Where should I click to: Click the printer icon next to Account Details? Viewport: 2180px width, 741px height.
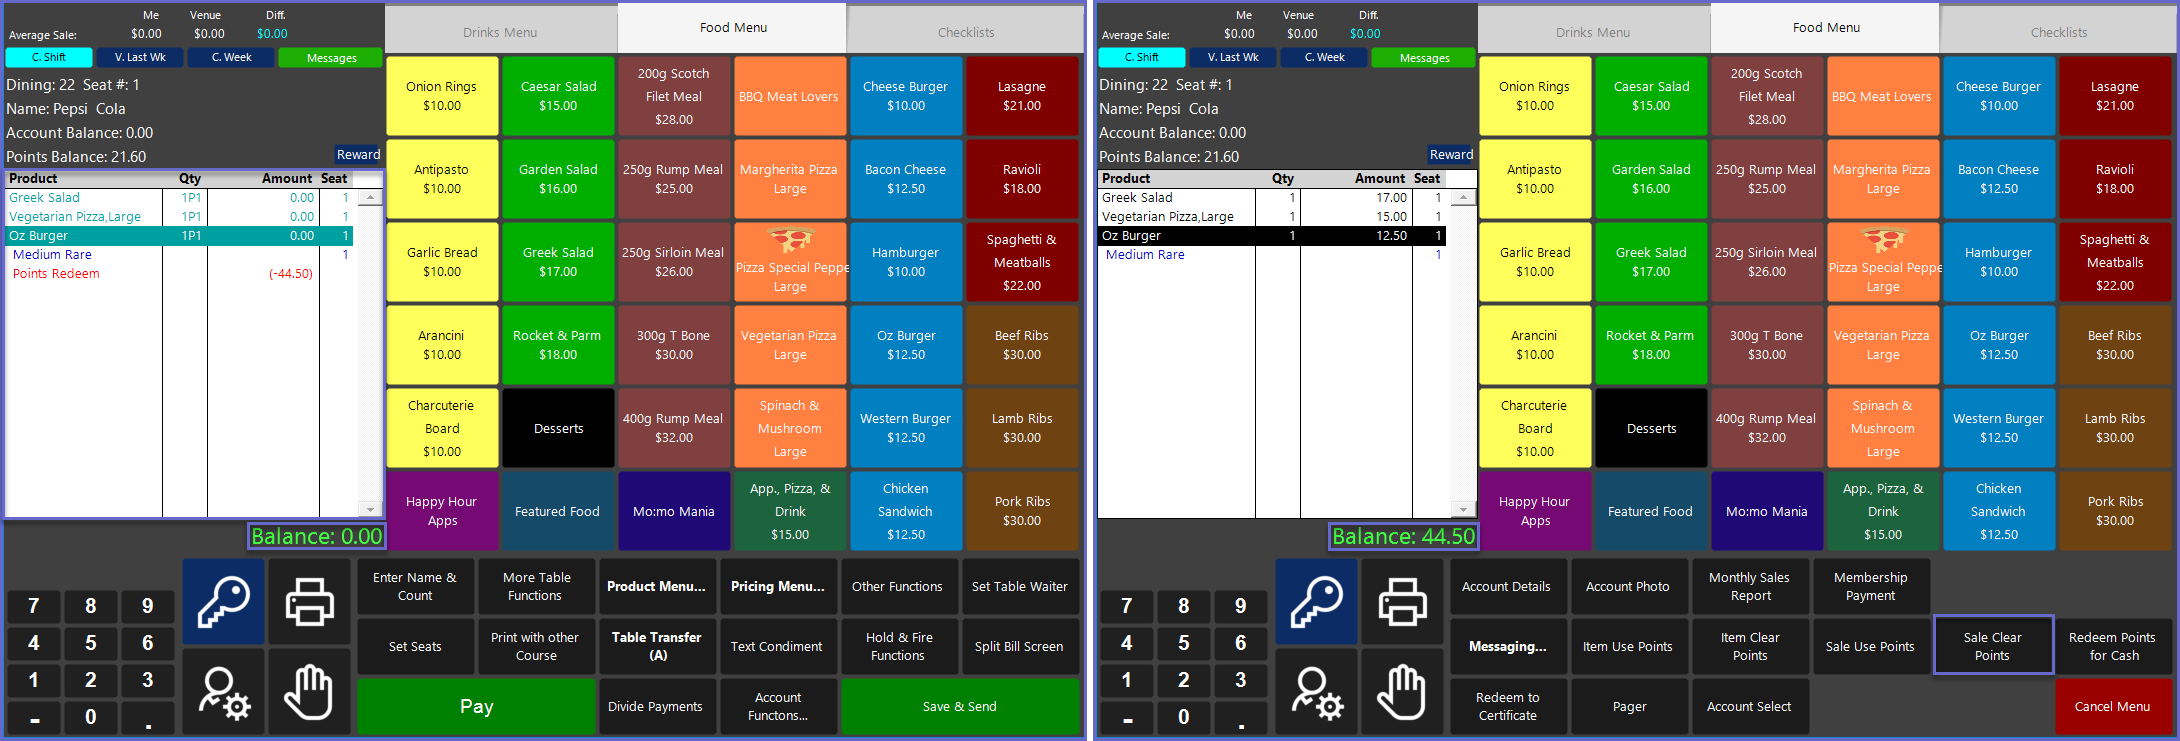coord(1402,601)
